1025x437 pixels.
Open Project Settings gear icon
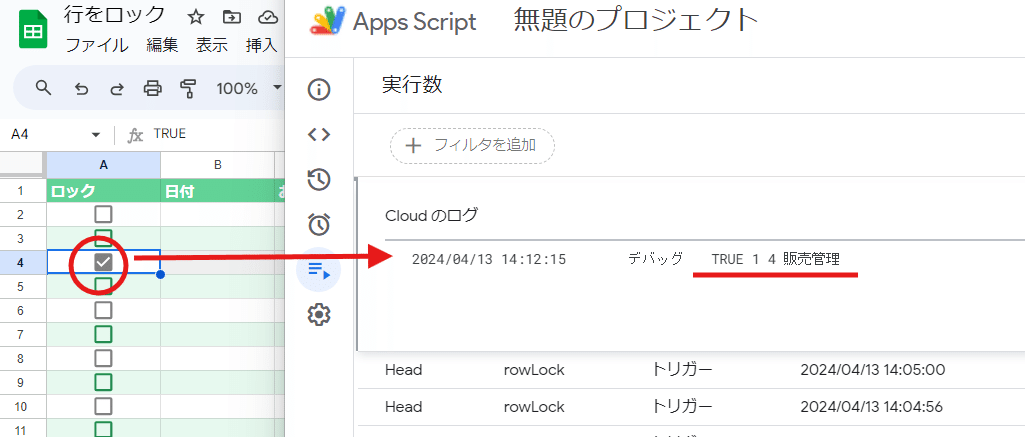point(319,316)
